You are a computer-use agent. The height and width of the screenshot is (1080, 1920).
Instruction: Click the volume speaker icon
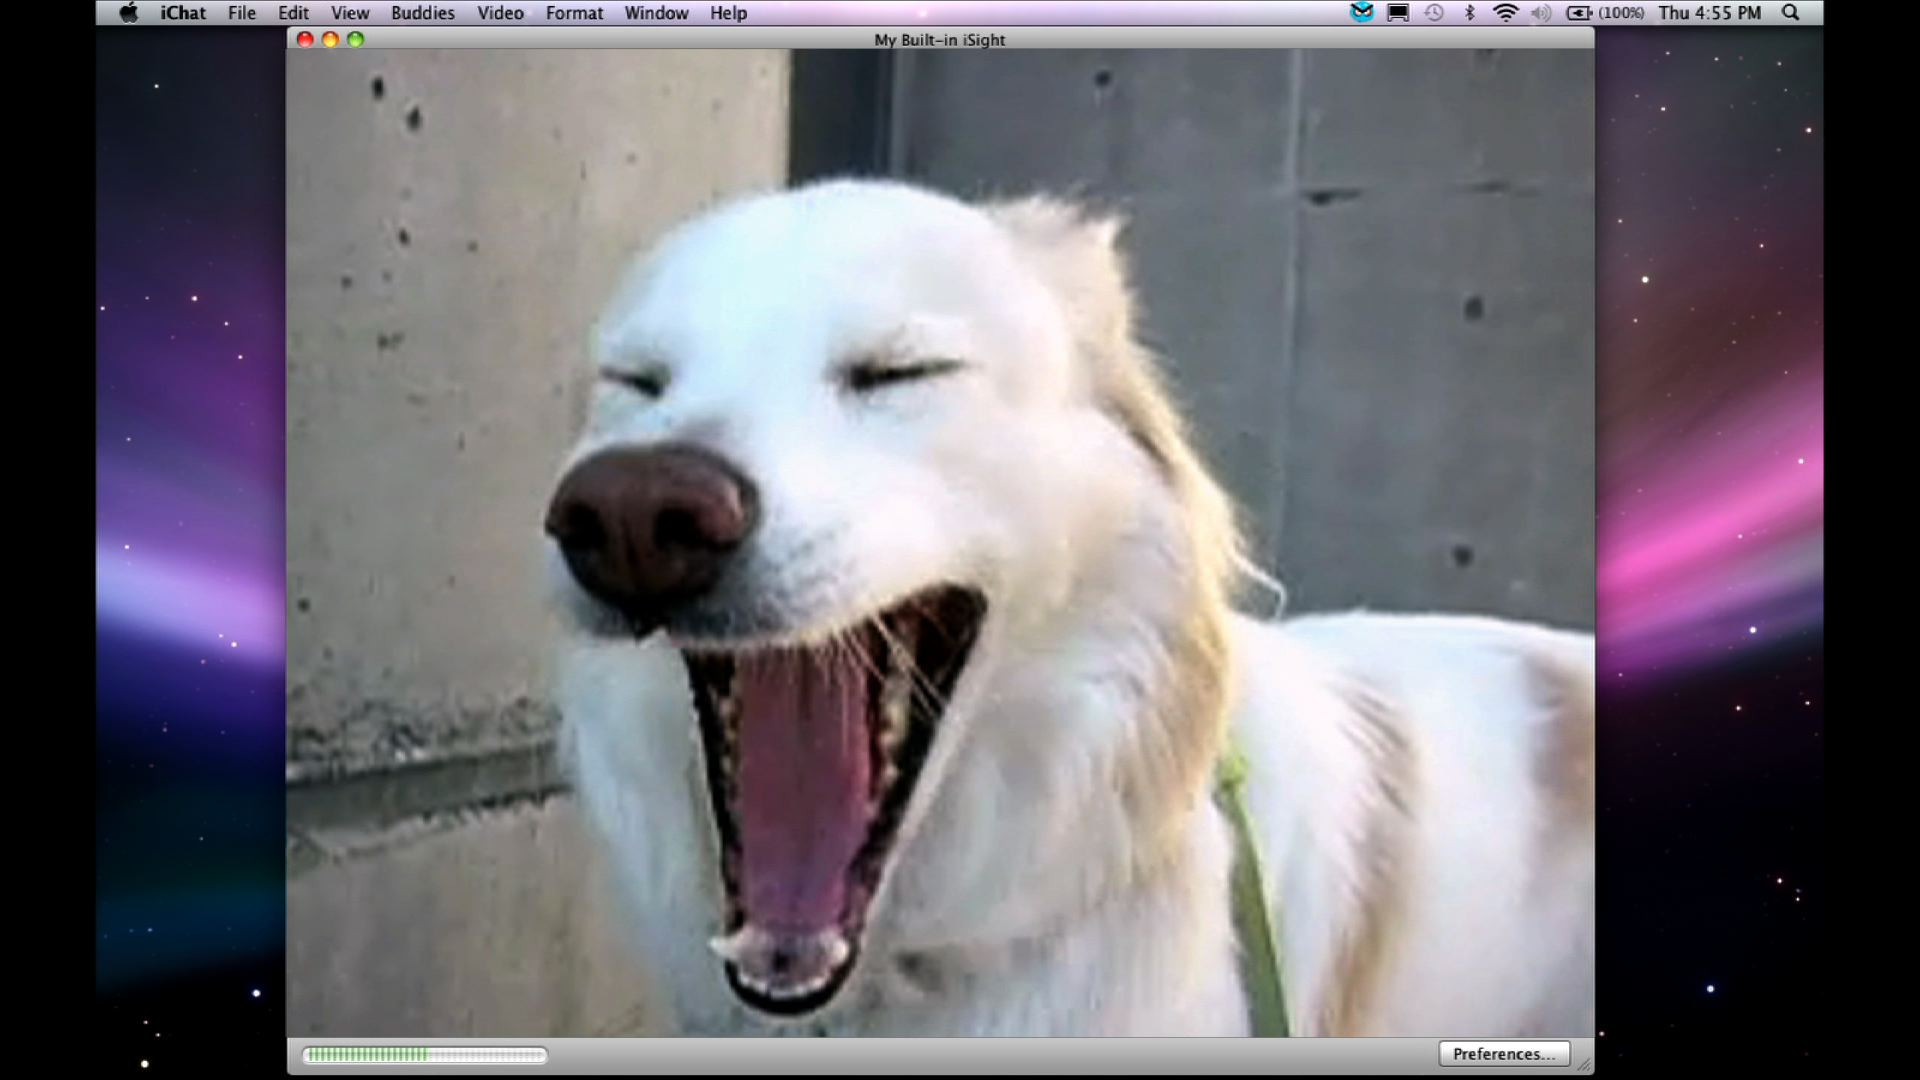pyautogui.click(x=1541, y=13)
